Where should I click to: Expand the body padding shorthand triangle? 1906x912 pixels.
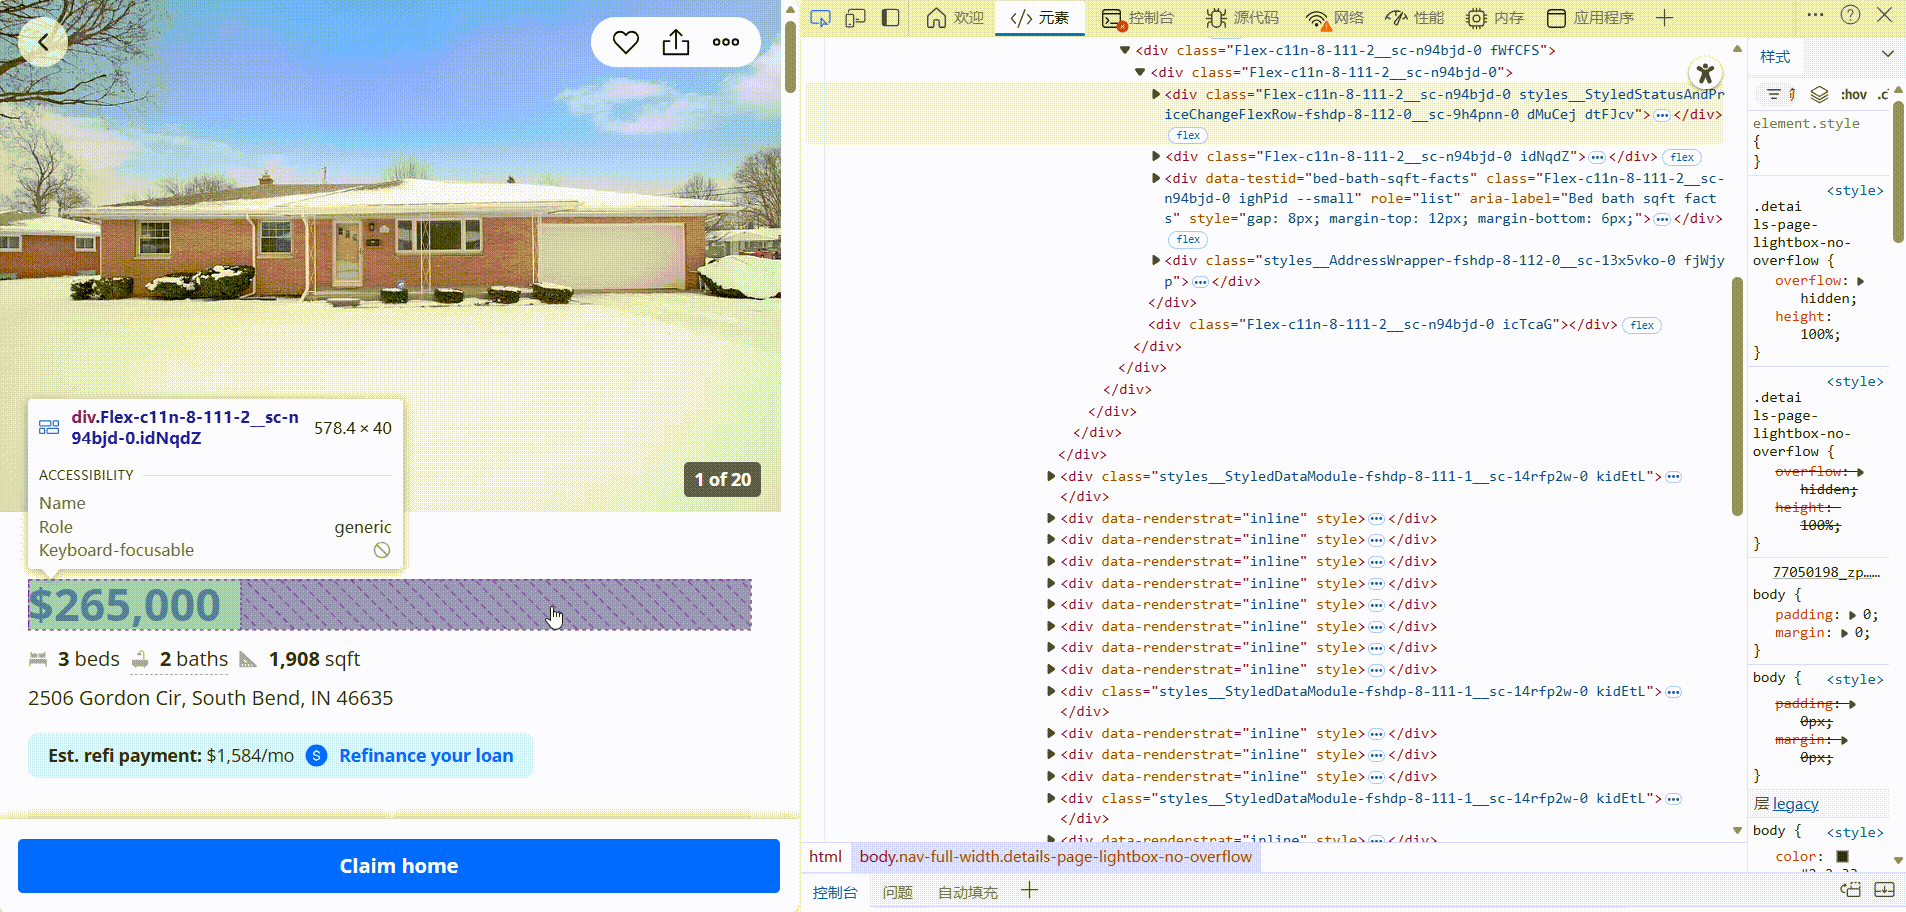pyautogui.click(x=1852, y=615)
